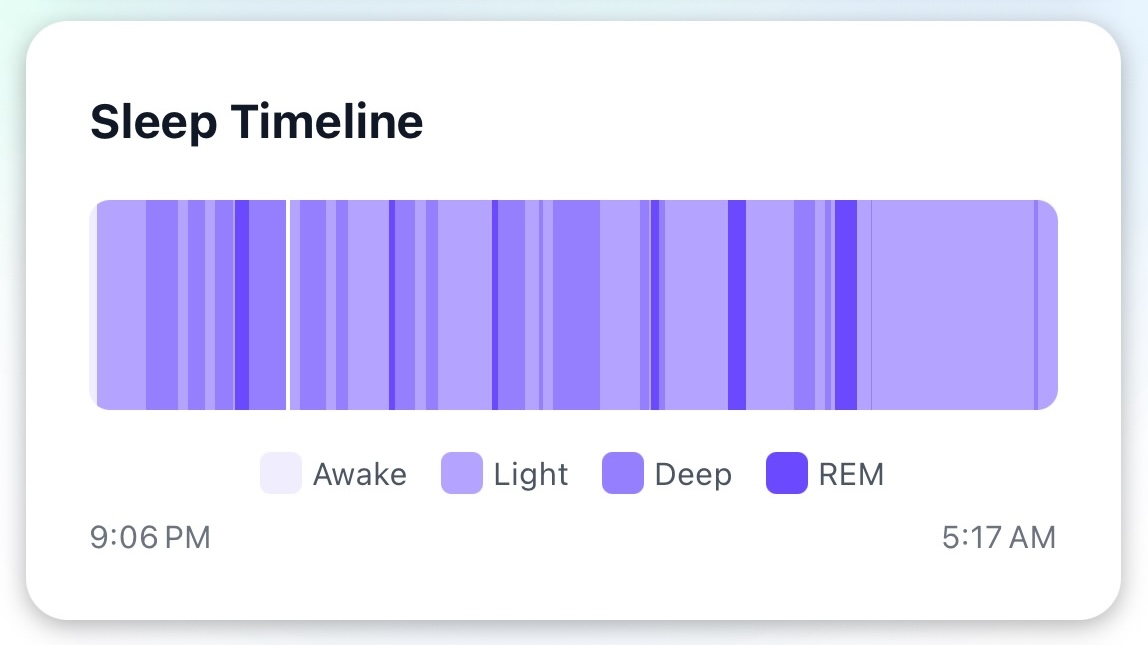1148x645 pixels.
Task: Click the Light legend color swatch
Action: pyautogui.click(x=462, y=473)
